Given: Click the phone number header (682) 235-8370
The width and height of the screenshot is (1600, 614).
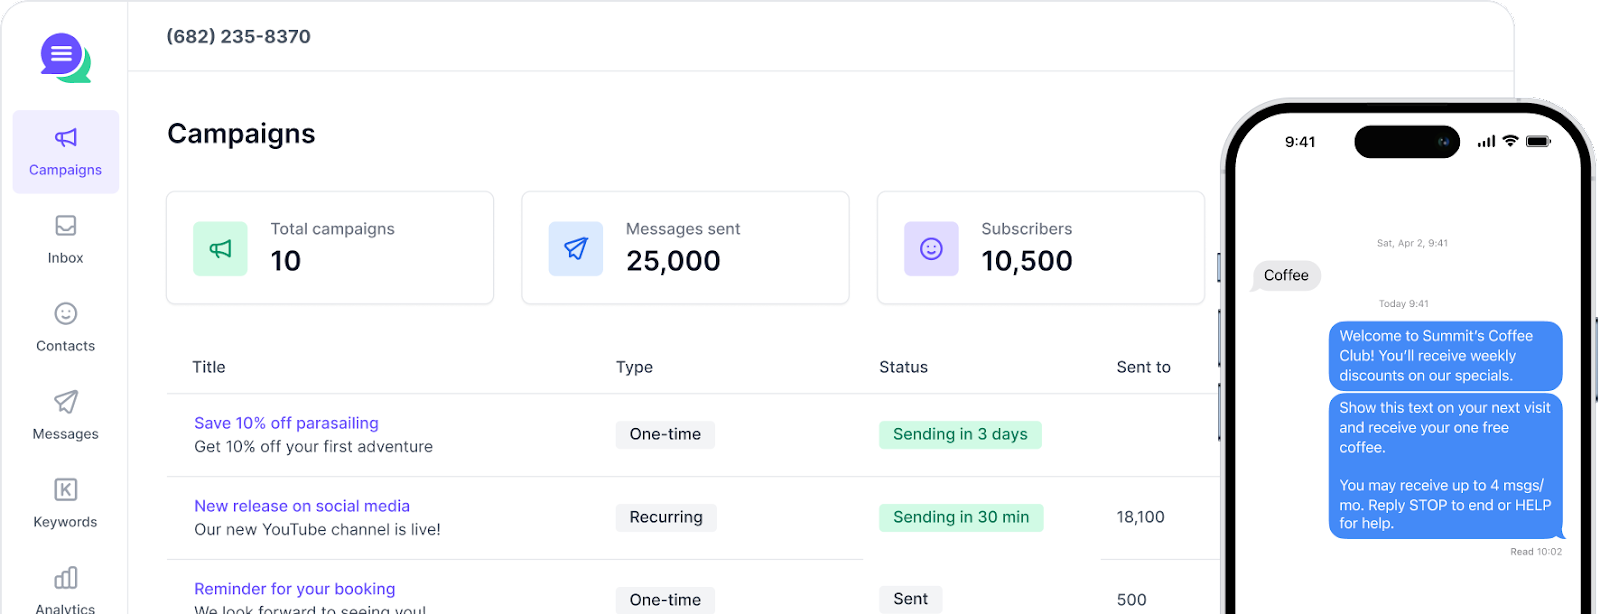Looking at the screenshot, I should pos(238,36).
